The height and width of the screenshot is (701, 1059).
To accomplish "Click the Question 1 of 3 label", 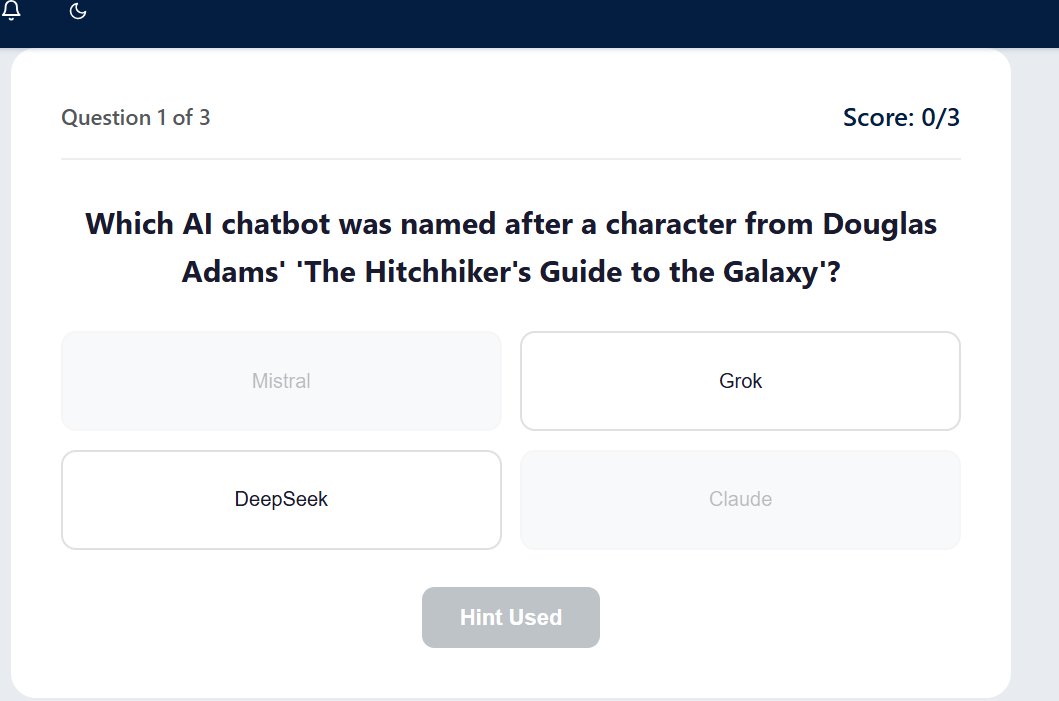I will 136,117.
